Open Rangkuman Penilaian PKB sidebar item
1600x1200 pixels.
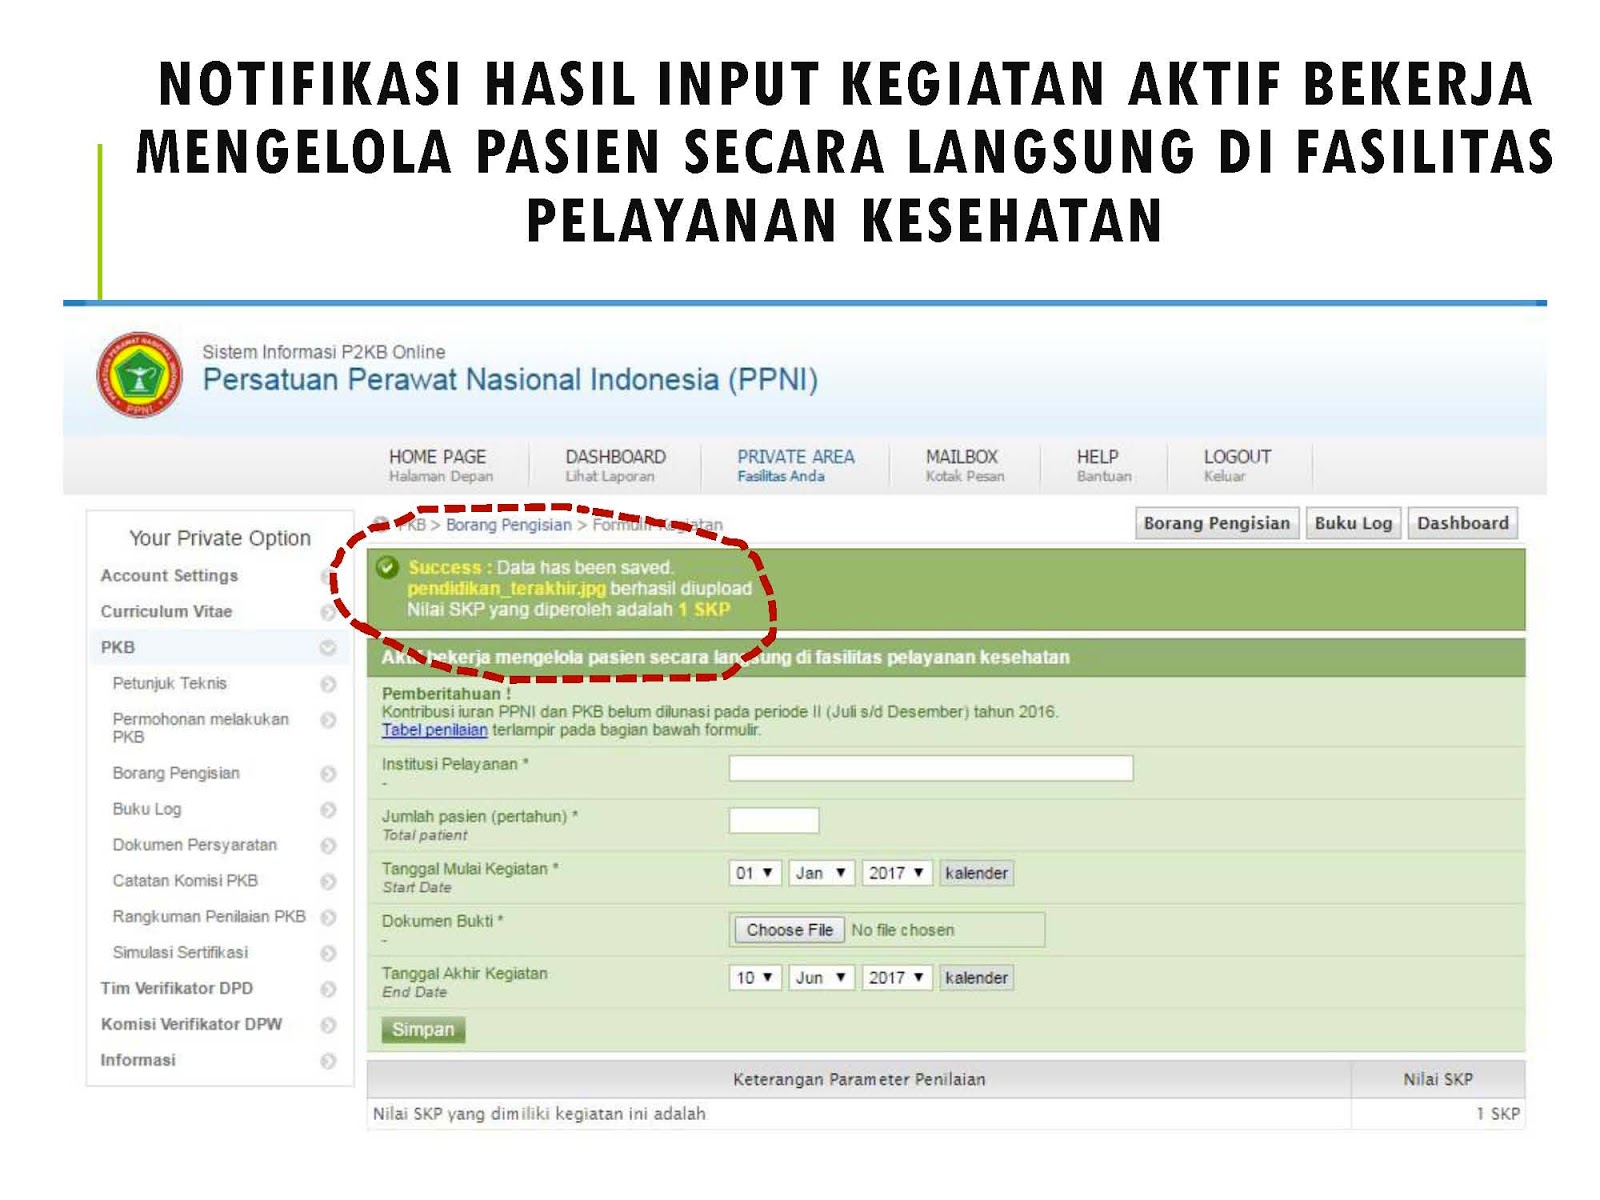coord(209,917)
